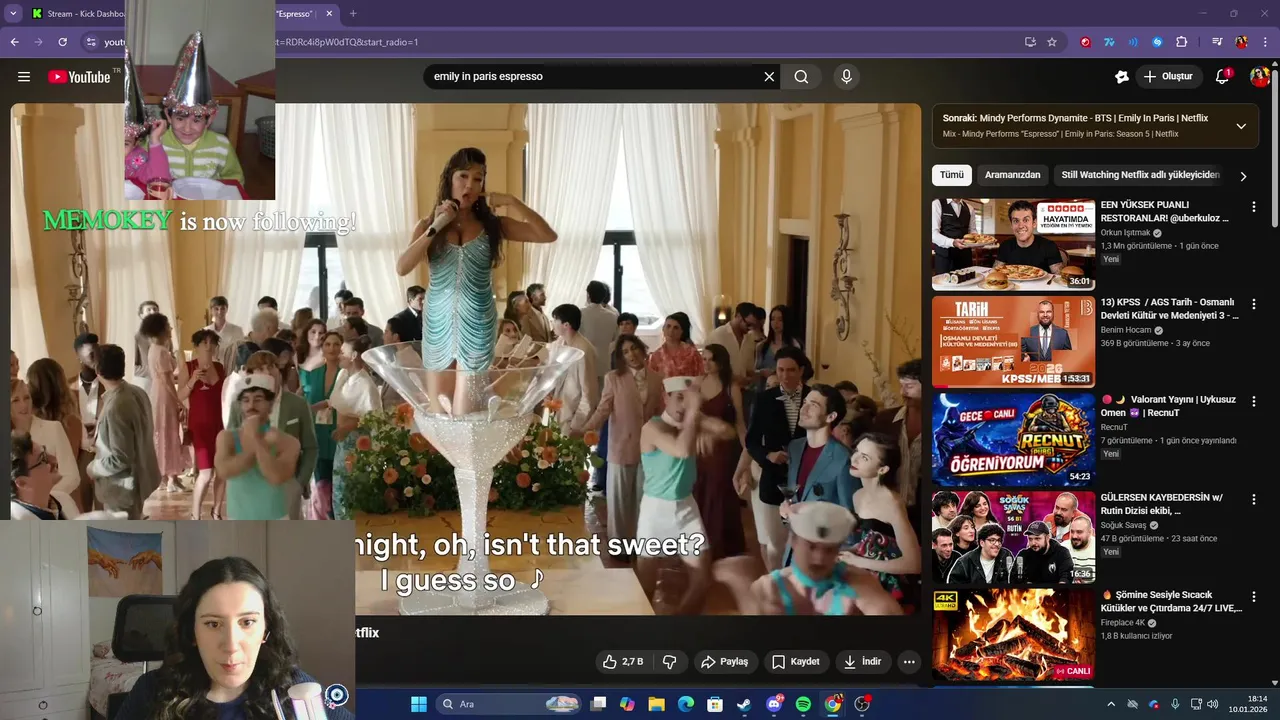Open Task View in the taskbar

[x=598, y=704]
